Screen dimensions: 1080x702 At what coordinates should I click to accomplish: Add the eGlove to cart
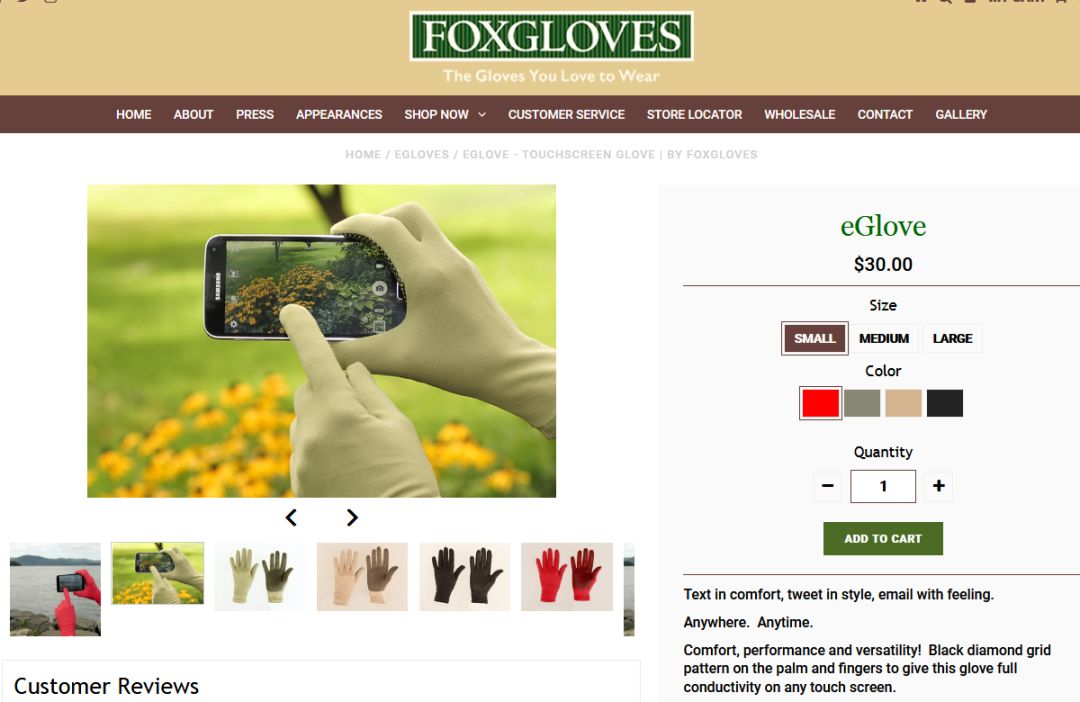tap(883, 539)
